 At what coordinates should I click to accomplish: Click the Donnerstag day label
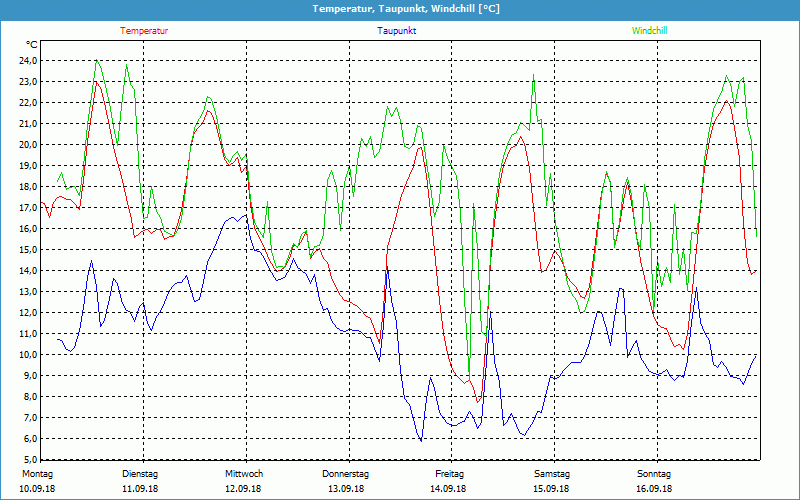345,474
